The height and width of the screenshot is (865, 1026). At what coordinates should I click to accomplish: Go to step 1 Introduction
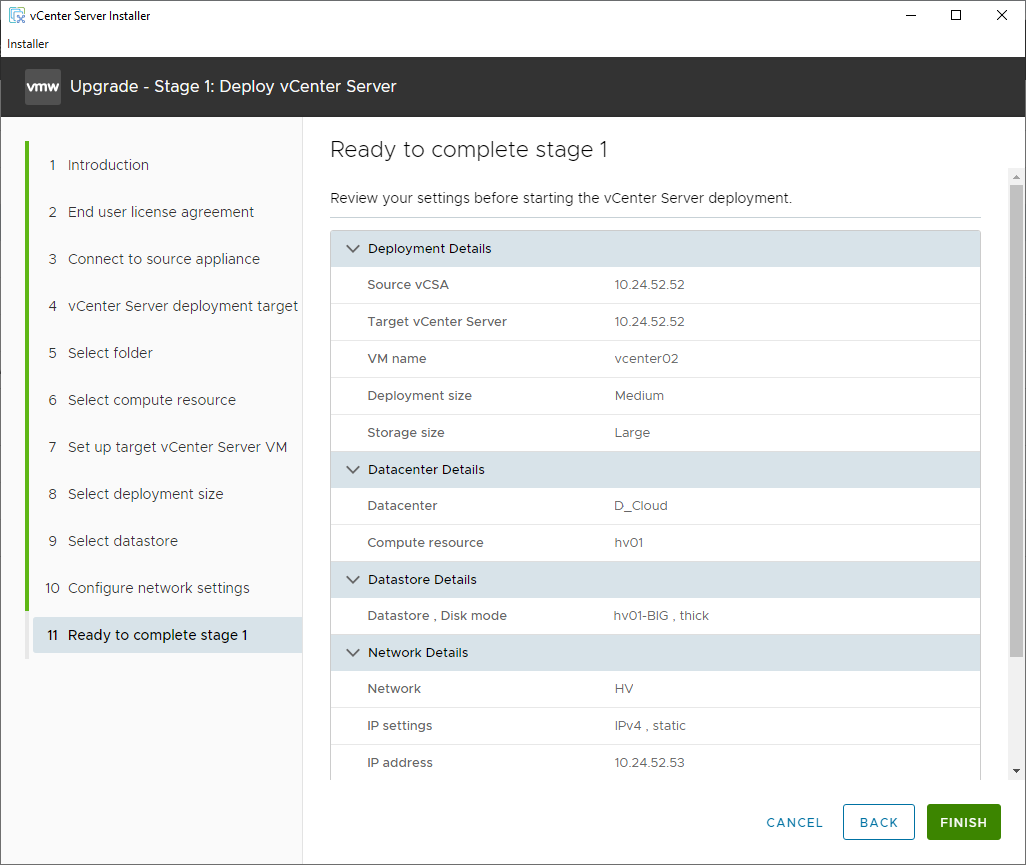pos(108,165)
